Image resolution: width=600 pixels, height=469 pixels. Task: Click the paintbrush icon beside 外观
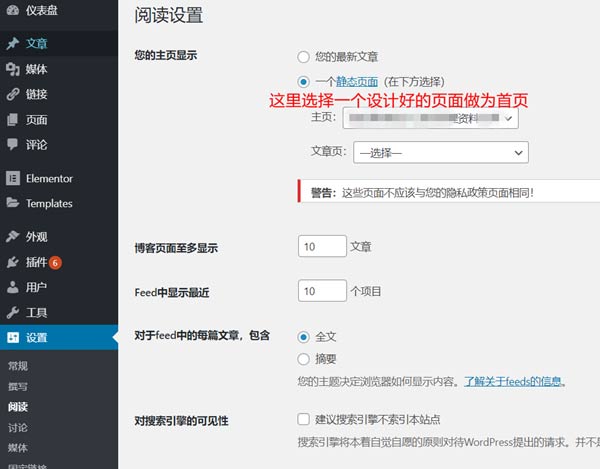tap(13, 236)
